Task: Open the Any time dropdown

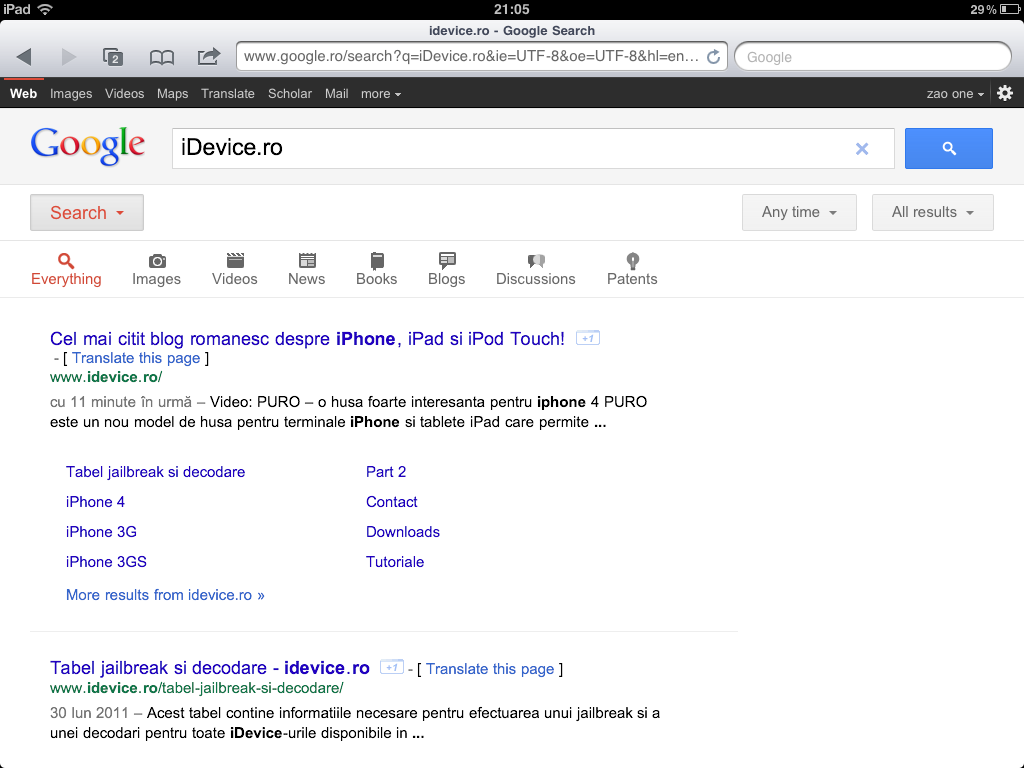Action: pos(799,212)
